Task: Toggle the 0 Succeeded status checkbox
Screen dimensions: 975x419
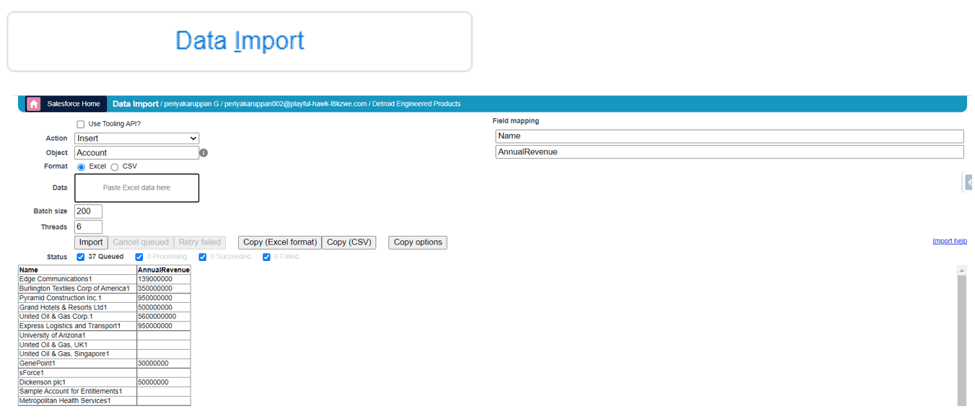Action: pyautogui.click(x=203, y=257)
